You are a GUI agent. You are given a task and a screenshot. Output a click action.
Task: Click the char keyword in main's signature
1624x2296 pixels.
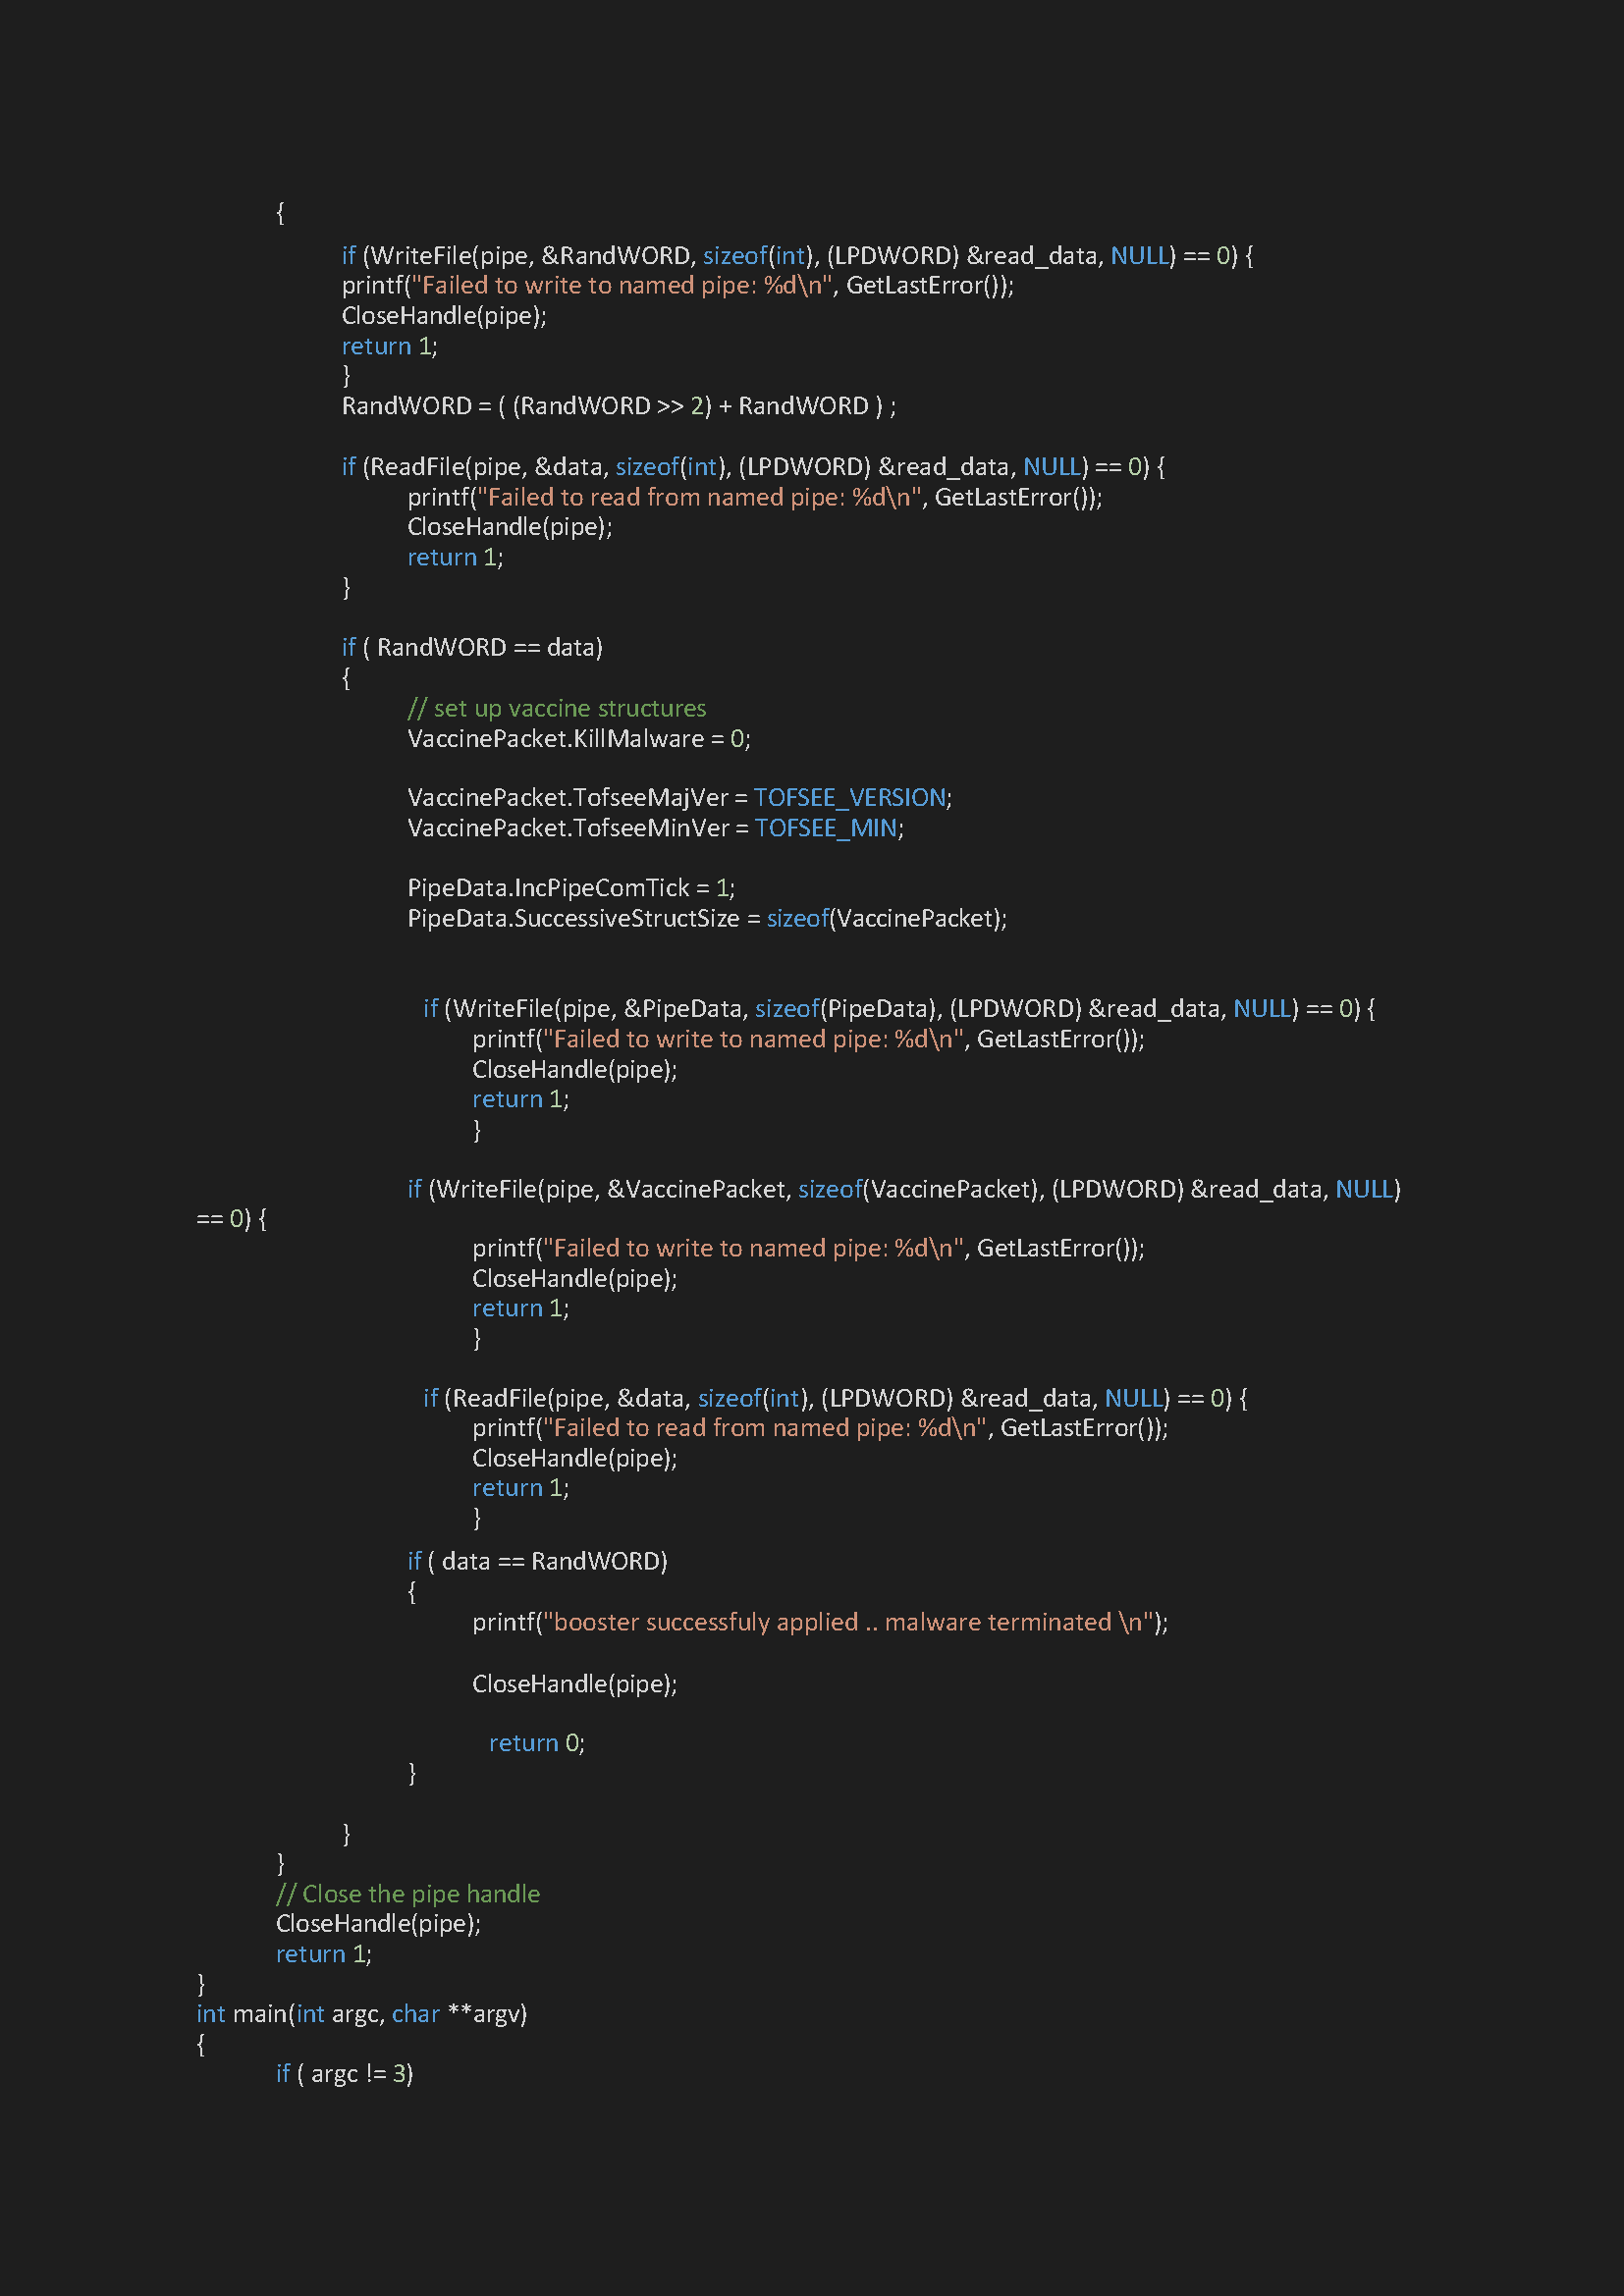415,2014
